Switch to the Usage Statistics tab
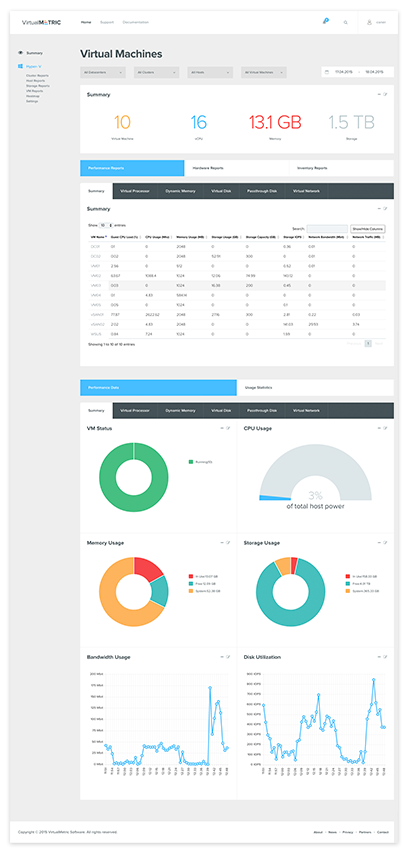Screen dimensions: 407x861 coord(315,388)
